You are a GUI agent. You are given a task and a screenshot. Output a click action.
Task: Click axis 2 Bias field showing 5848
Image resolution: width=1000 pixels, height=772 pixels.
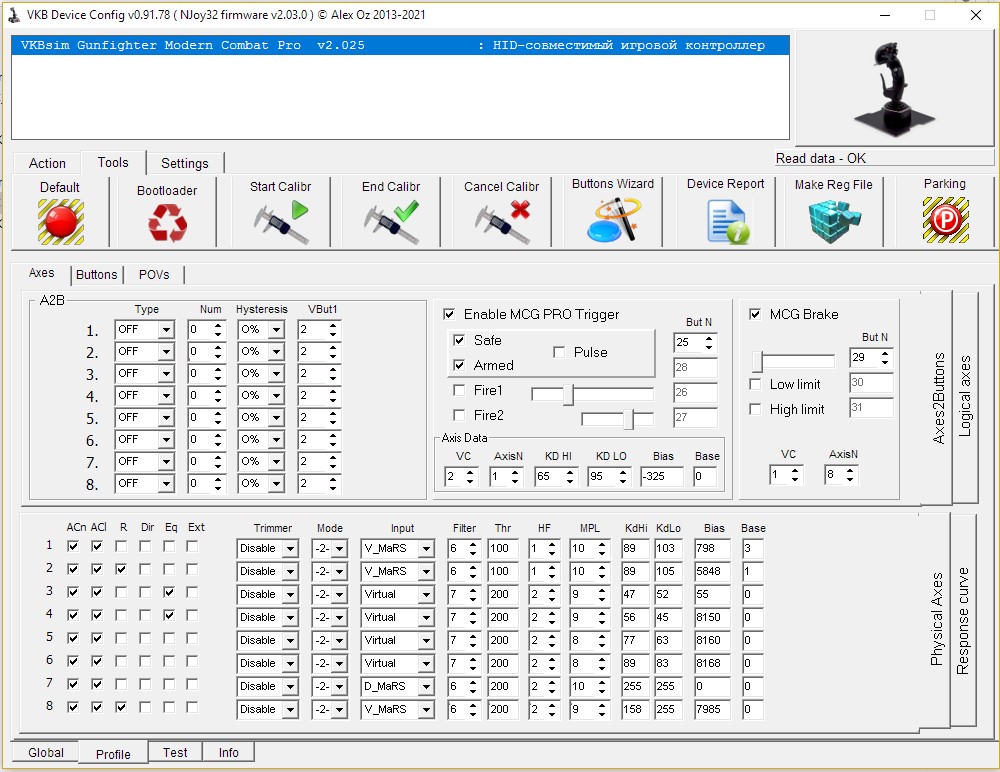point(712,572)
